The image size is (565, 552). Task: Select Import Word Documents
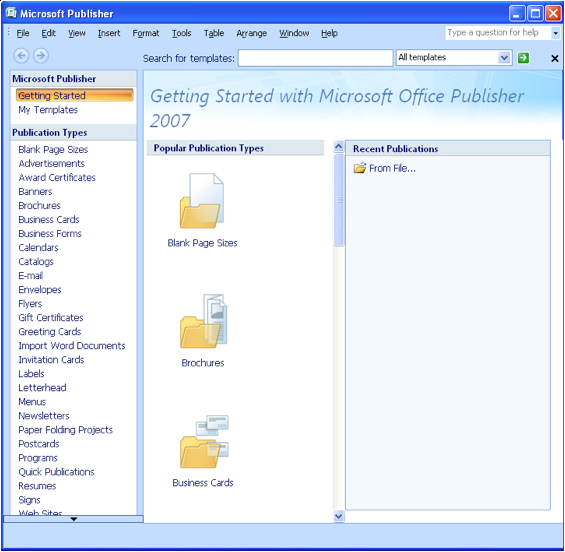pos(72,346)
